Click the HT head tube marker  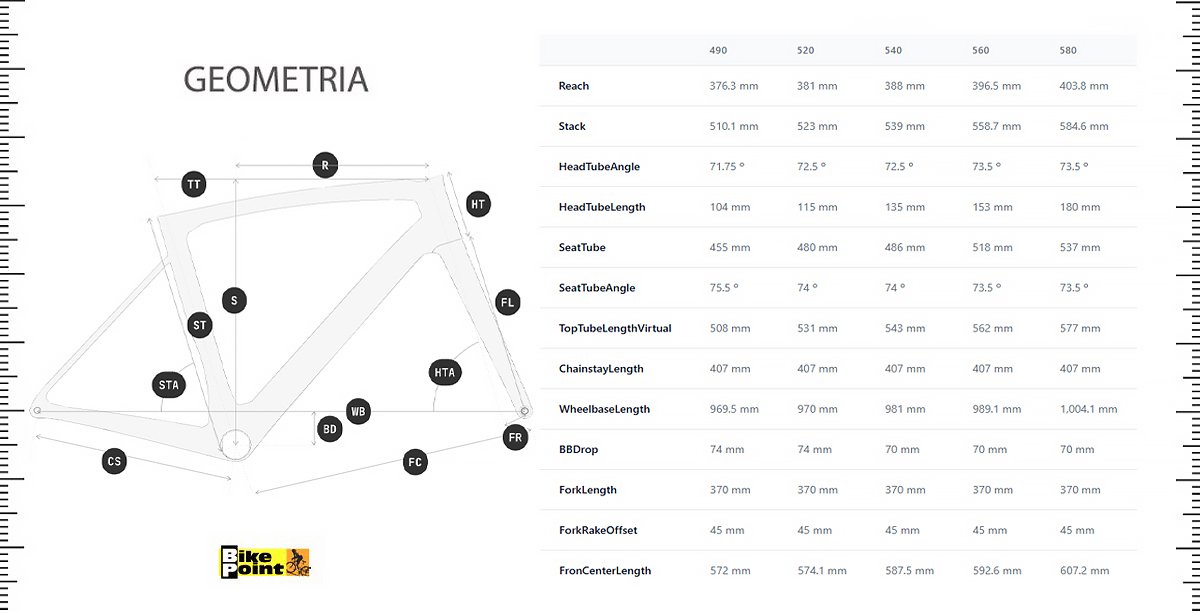click(x=479, y=204)
